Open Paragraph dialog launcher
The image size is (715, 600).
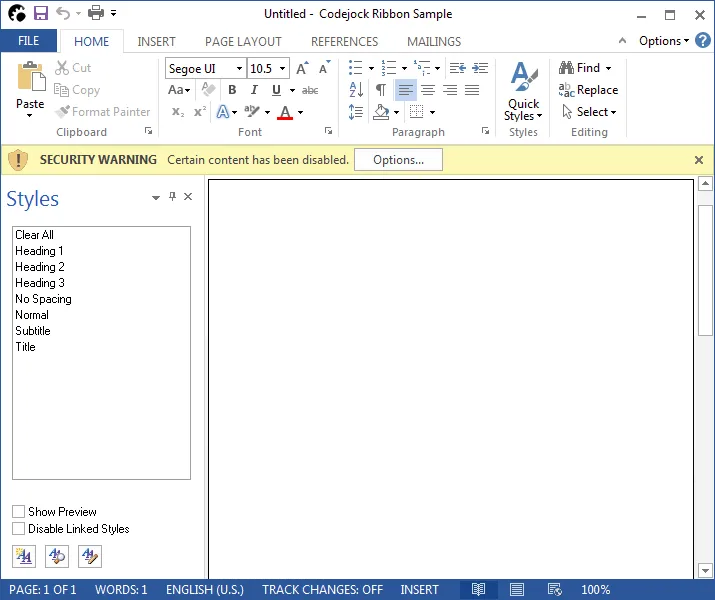click(485, 131)
